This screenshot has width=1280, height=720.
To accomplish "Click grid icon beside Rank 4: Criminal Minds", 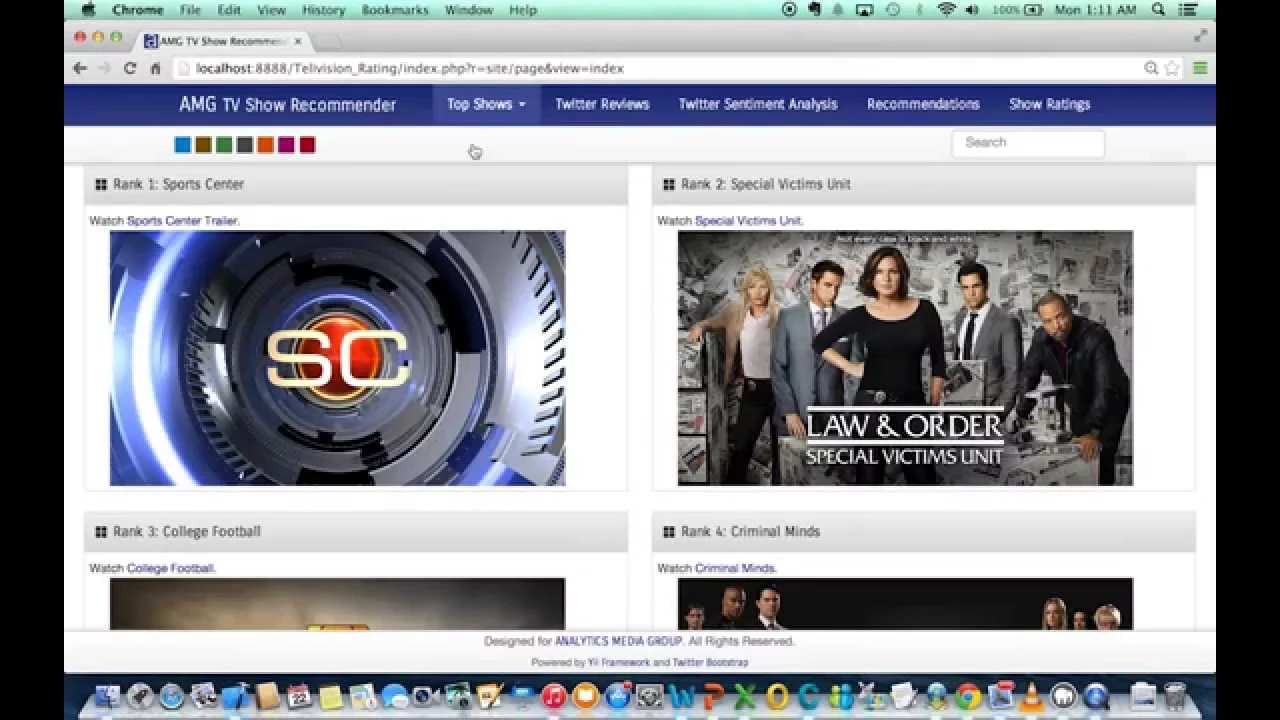I will [x=669, y=532].
